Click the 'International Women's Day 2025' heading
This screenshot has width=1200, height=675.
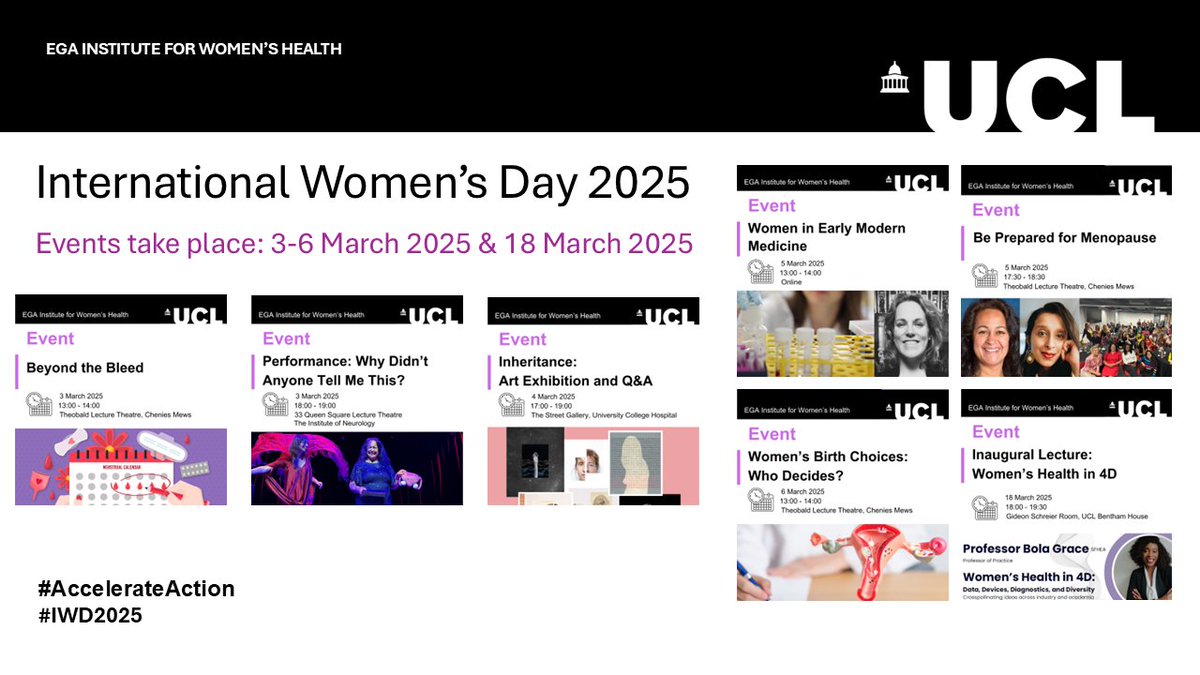click(x=363, y=184)
